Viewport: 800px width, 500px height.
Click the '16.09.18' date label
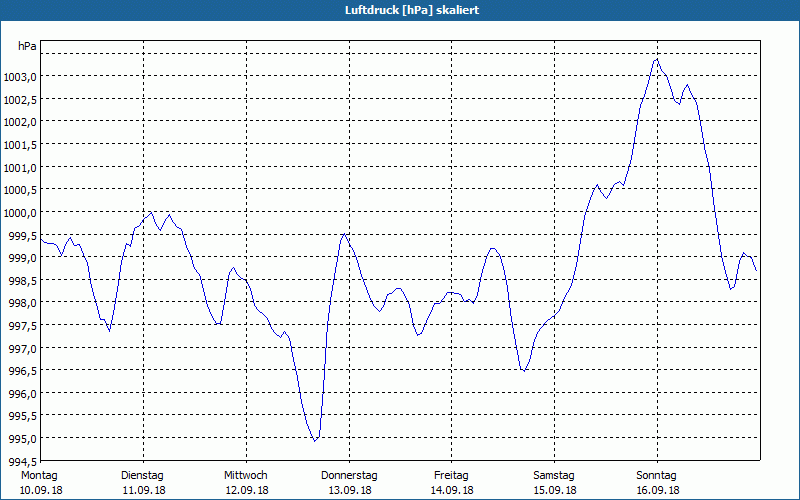click(x=658, y=490)
